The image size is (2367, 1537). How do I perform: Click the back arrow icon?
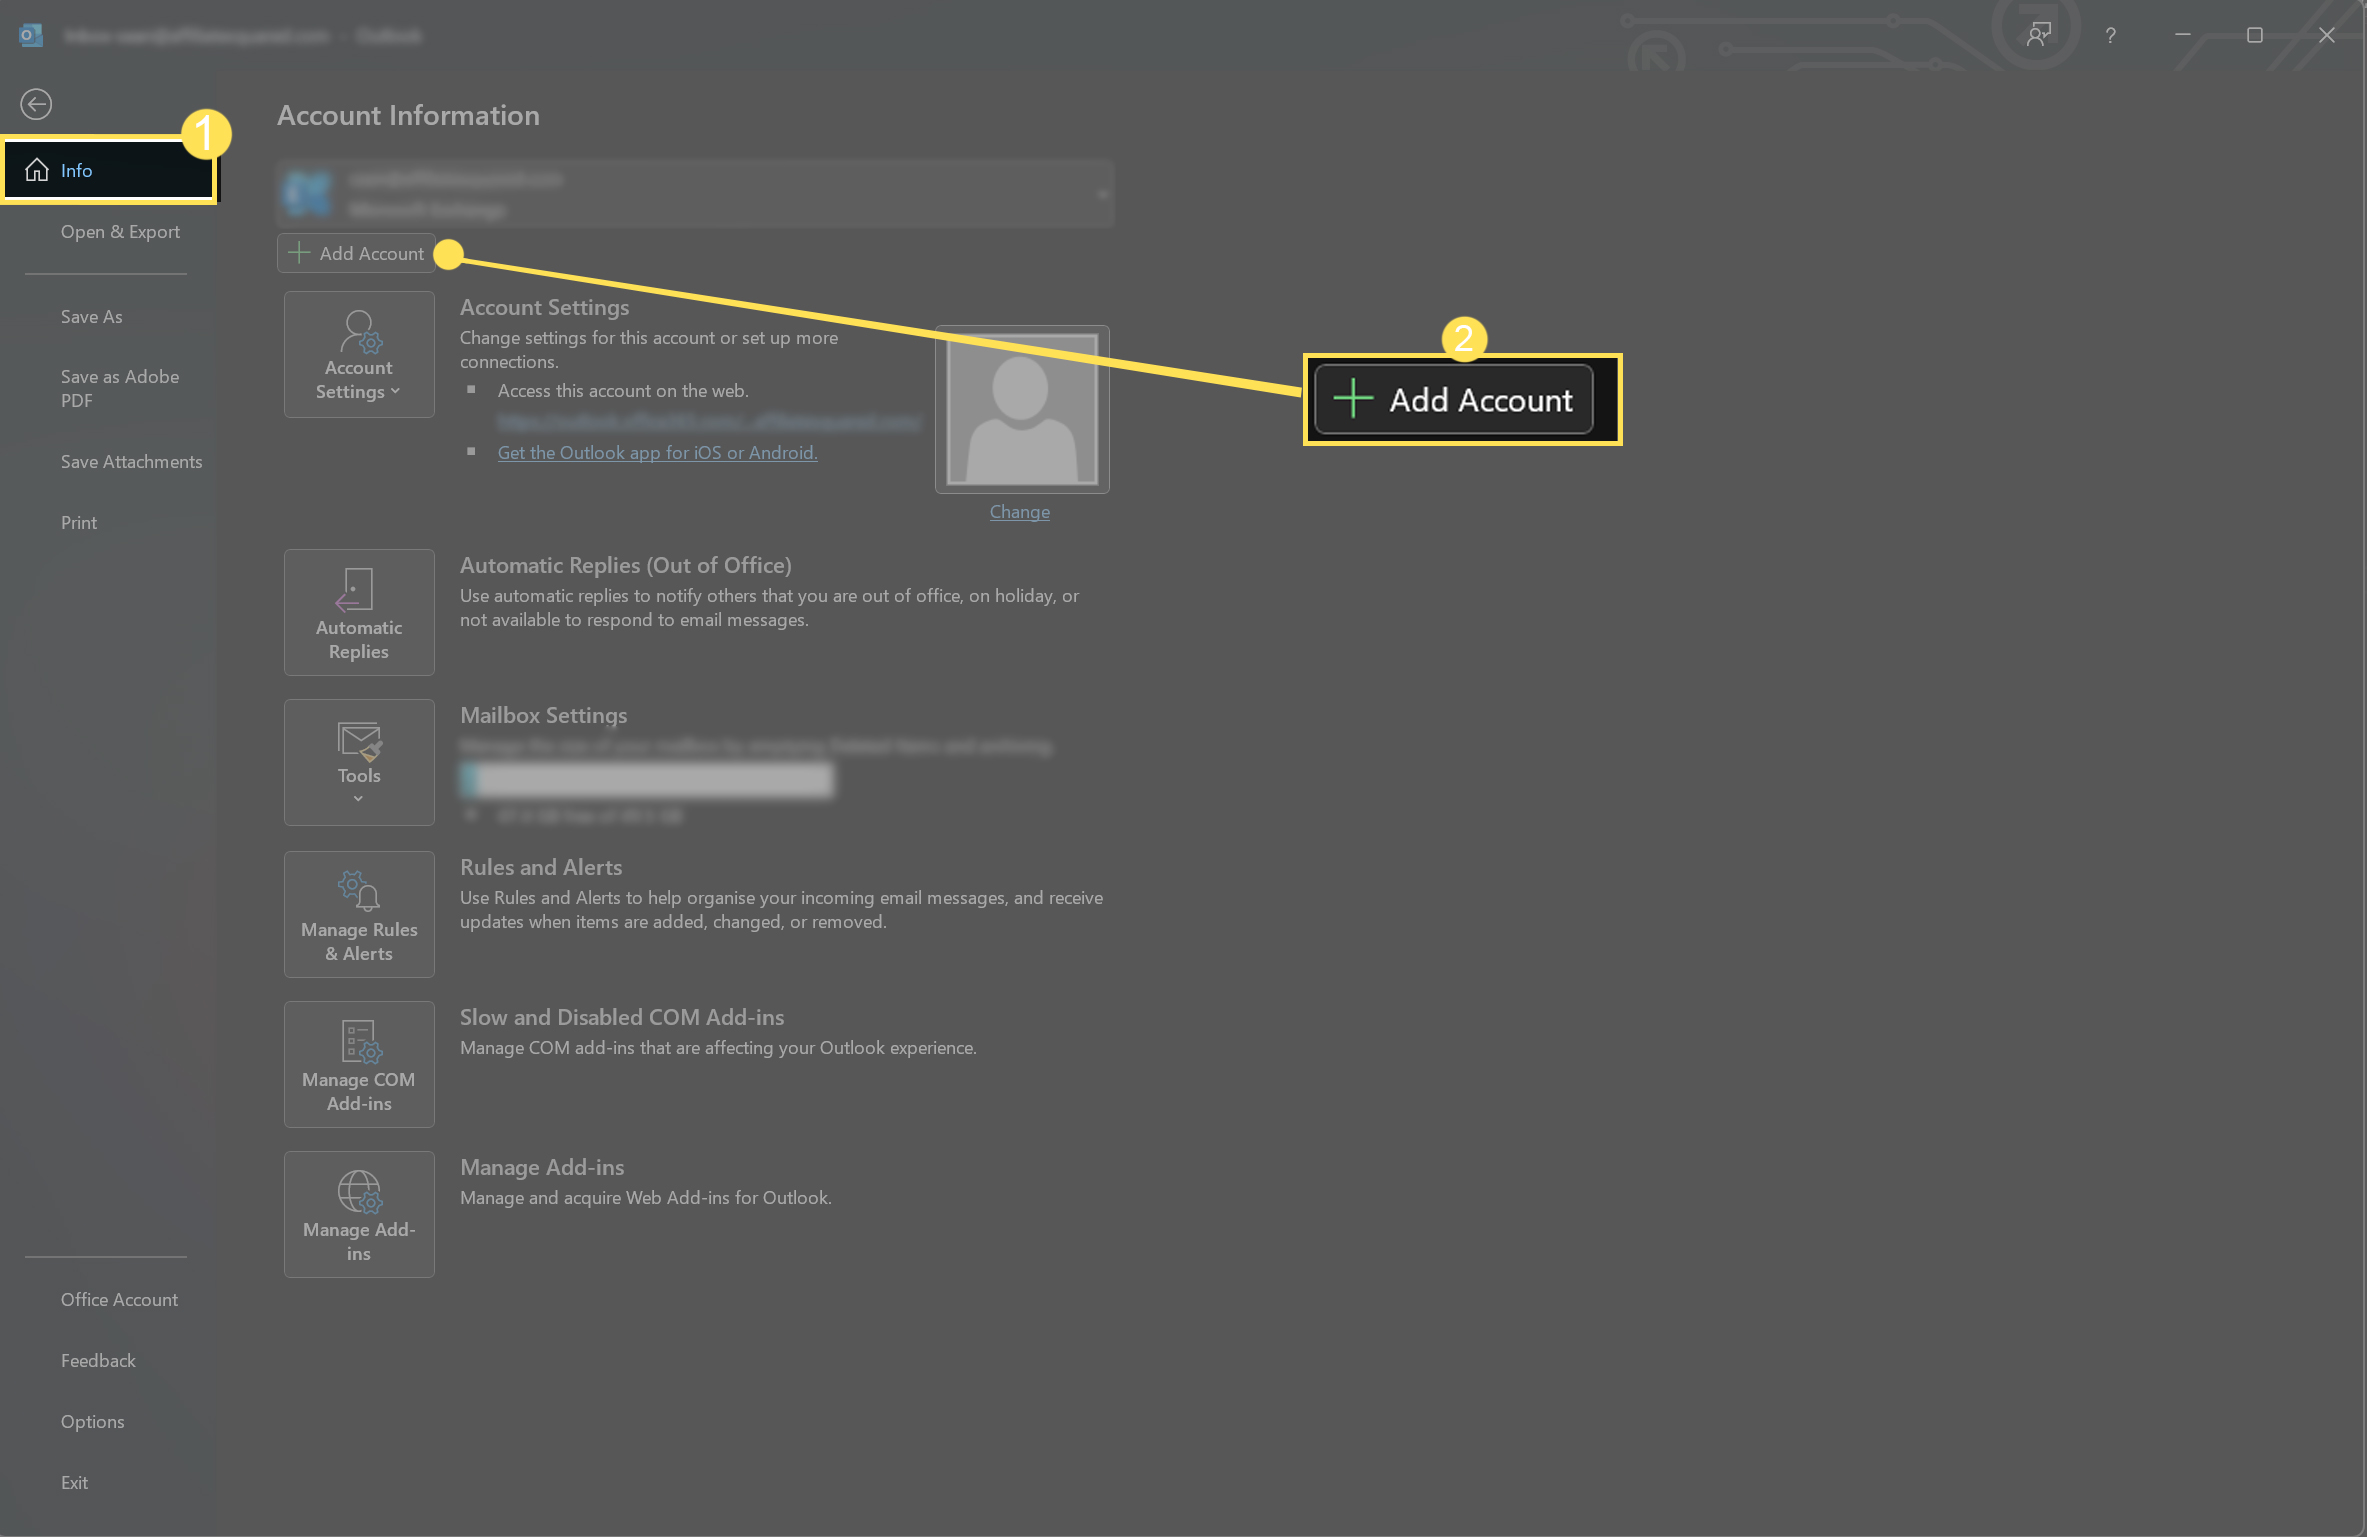tap(36, 104)
